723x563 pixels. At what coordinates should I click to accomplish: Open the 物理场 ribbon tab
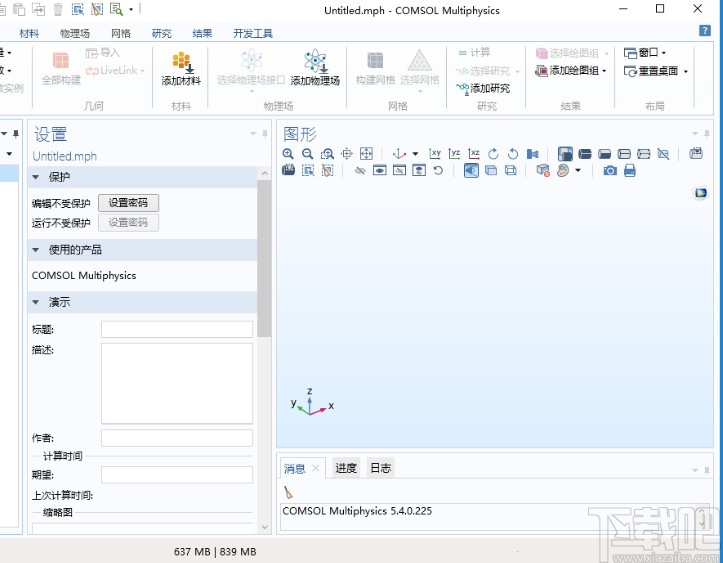pyautogui.click(x=75, y=33)
